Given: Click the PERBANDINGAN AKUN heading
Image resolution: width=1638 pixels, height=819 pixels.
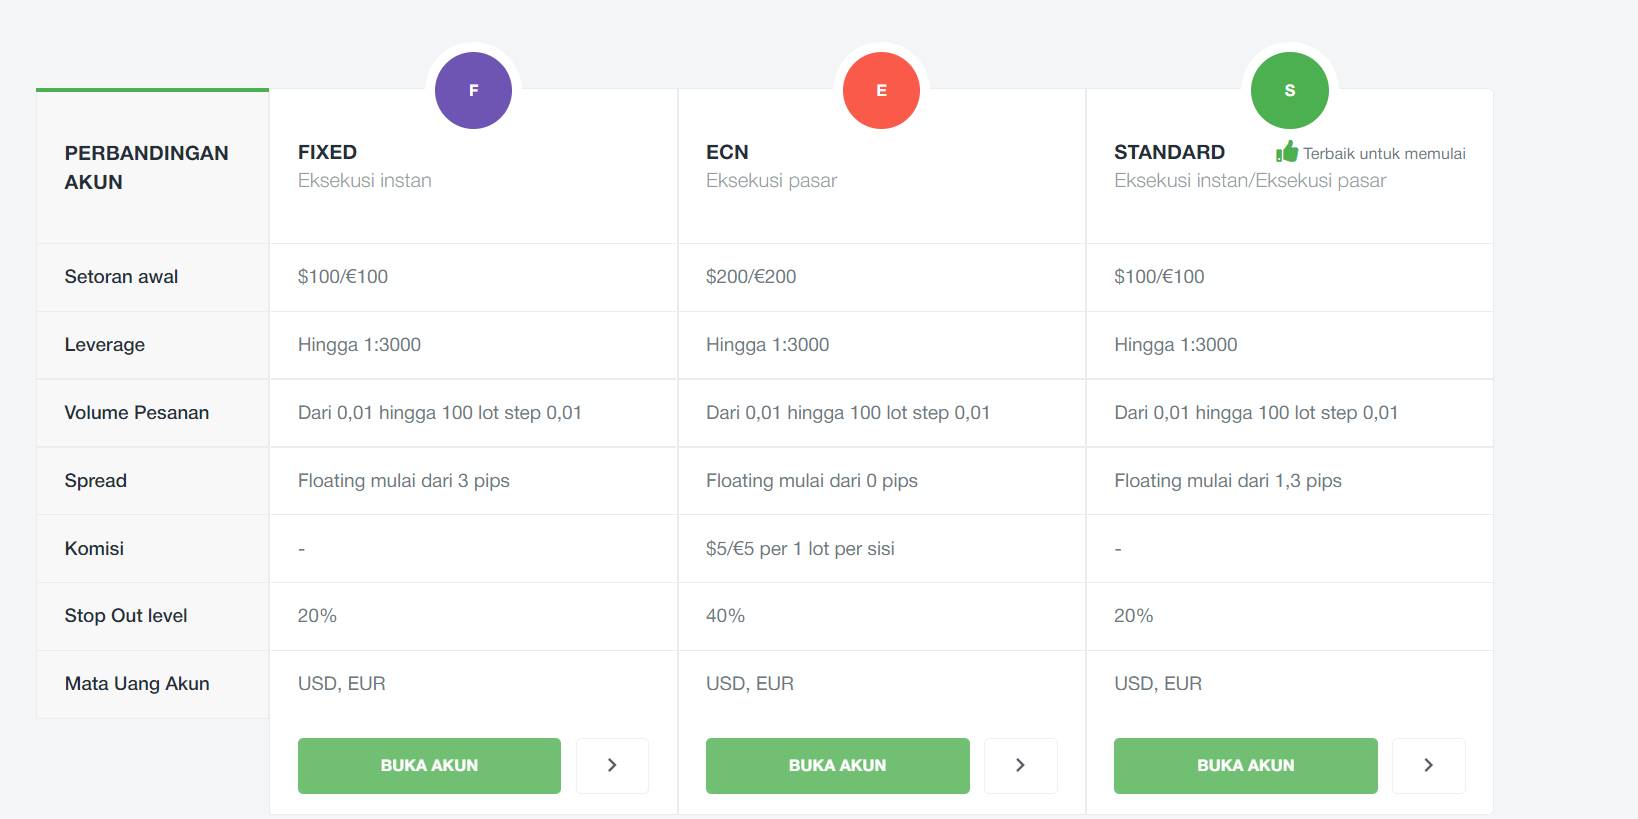Looking at the screenshot, I should pos(146,167).
